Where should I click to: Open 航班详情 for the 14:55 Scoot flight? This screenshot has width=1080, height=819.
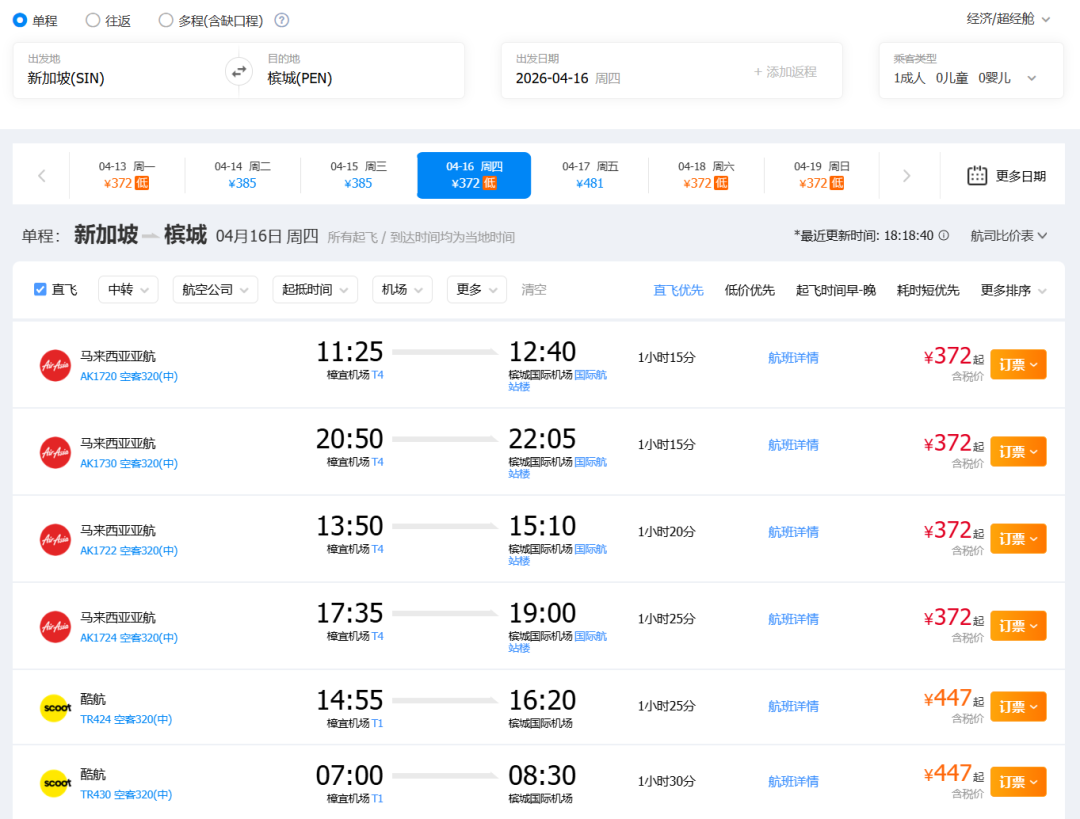[793, 706]
